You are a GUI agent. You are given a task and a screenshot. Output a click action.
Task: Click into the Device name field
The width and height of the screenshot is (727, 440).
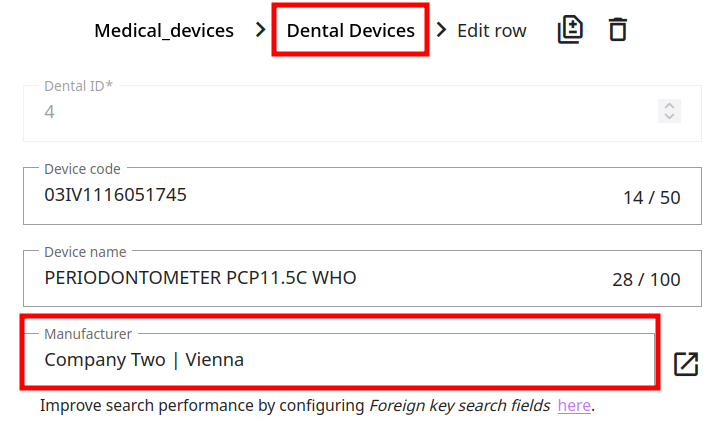click(x=320, y=278)
